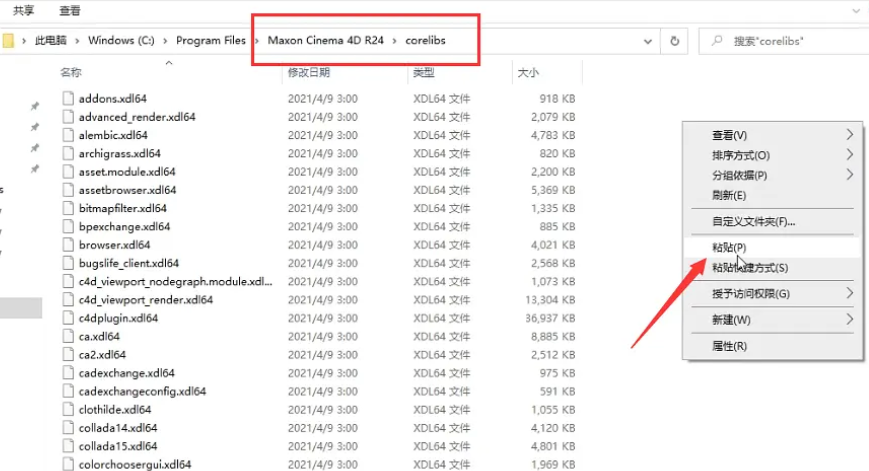This screenshot has width=869, height=471.
Task: Expand the 查看(V) submenu arrow
Action: coord(850,135)
